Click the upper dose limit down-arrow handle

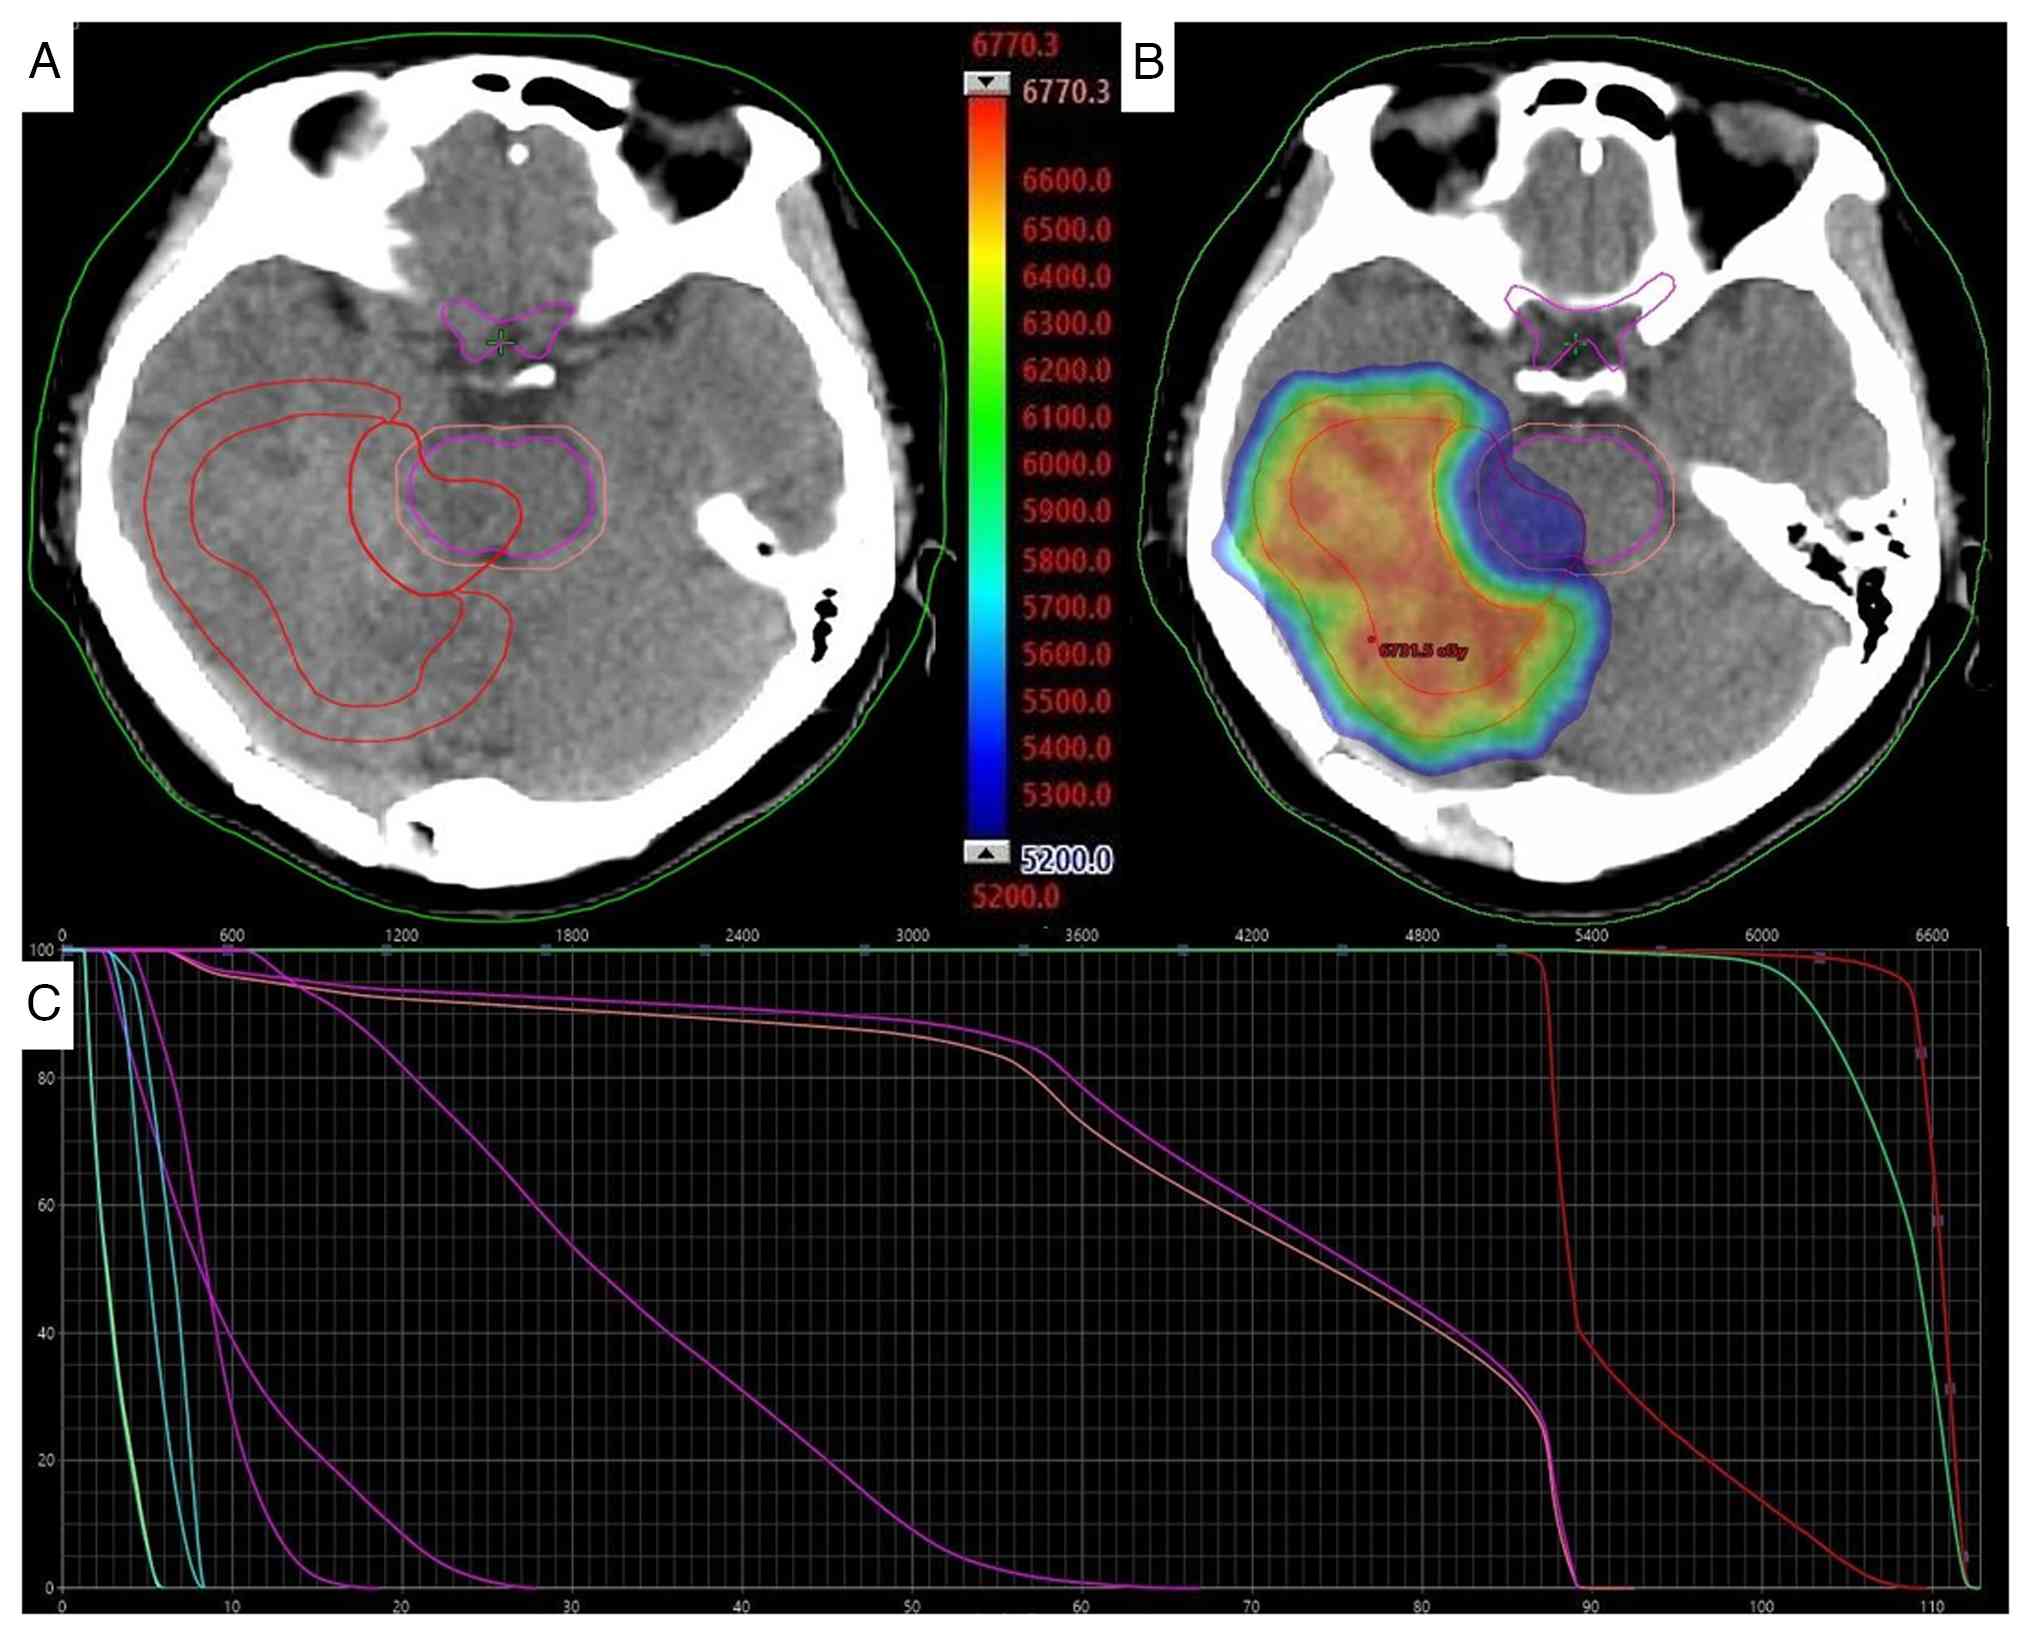point(986,84)
